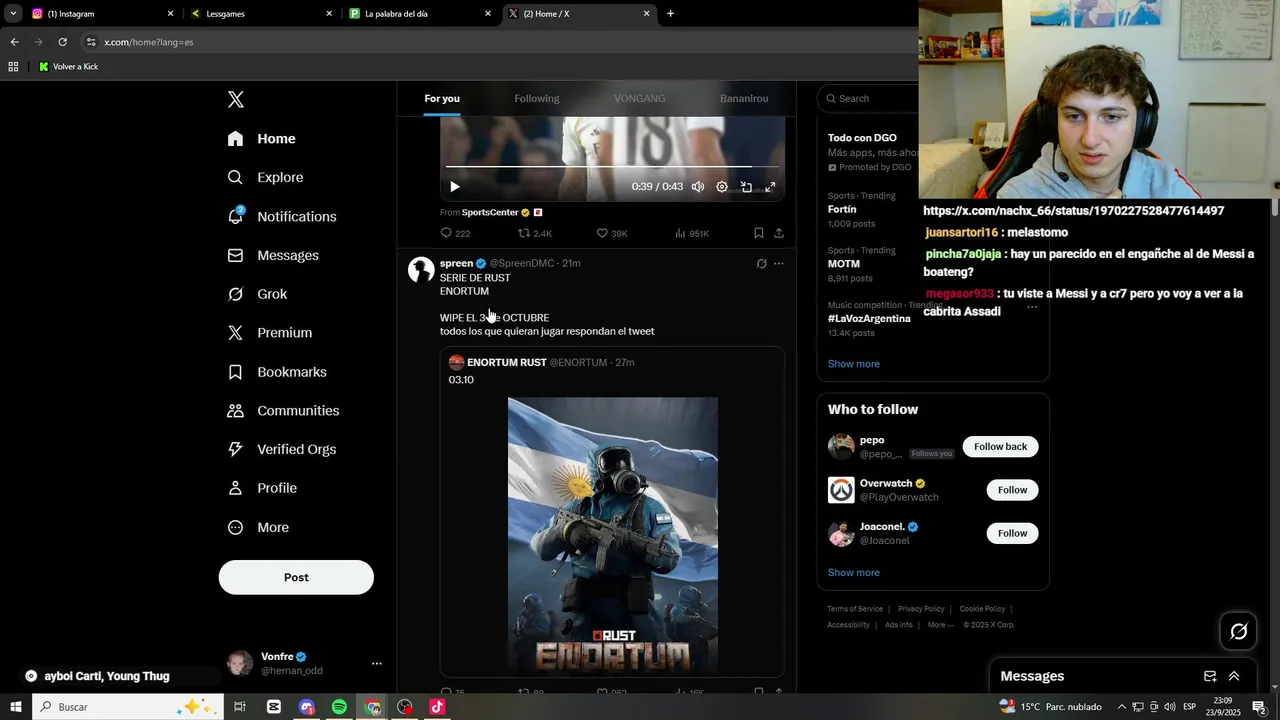1280x720 pixels.
Task: Show more trending topics
Action: click(854, 364)
